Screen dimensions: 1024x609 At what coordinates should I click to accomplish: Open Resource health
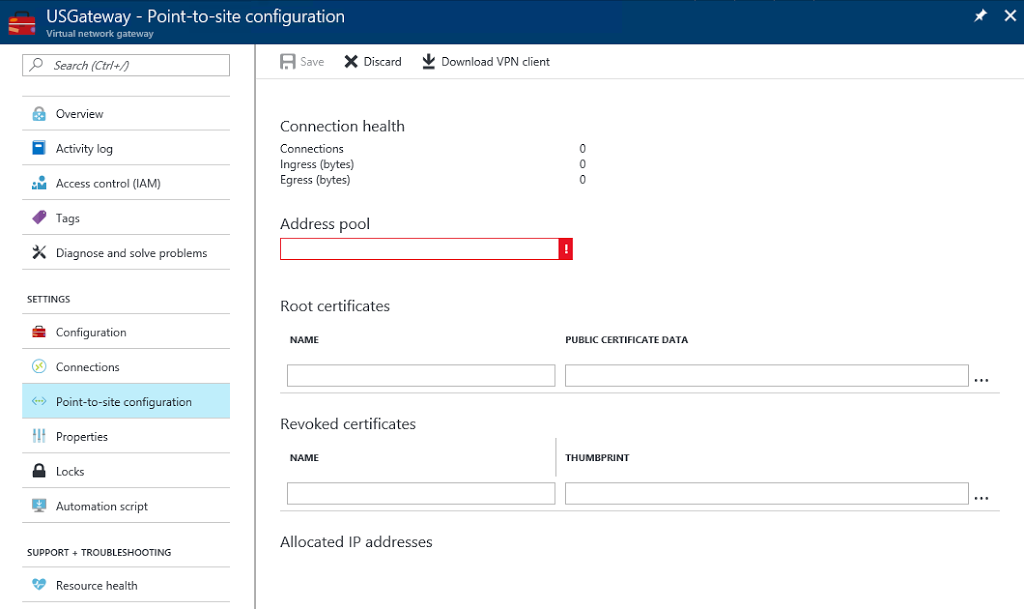(x=126, y=585)
